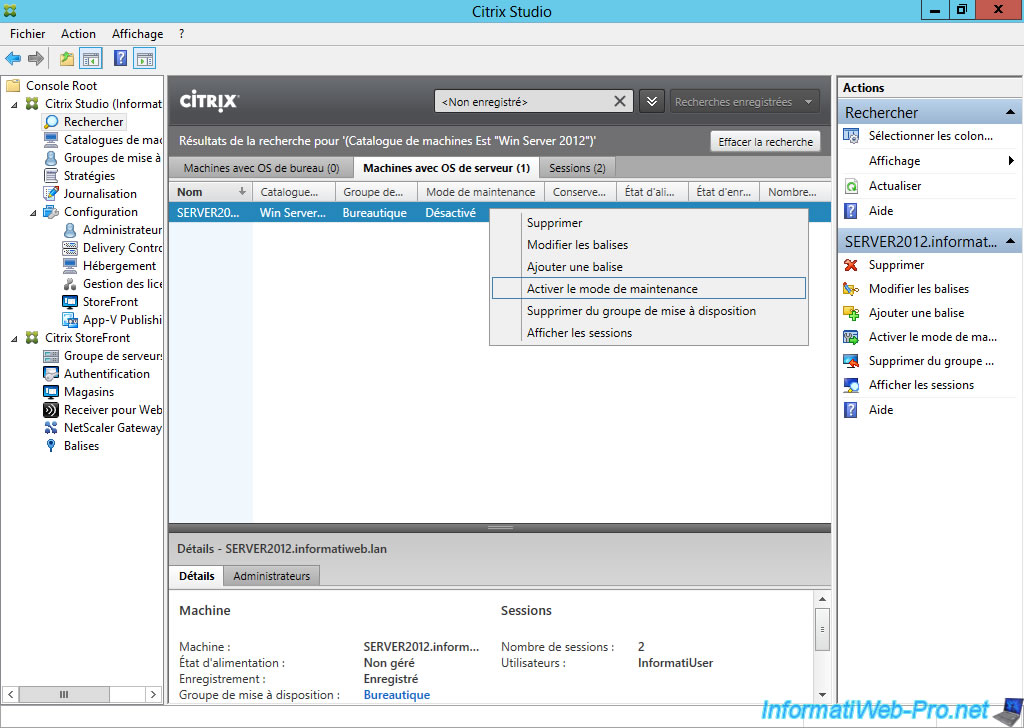Toggle the show/hide action pane icon
1024x728 pixels.
click(144, 59)
